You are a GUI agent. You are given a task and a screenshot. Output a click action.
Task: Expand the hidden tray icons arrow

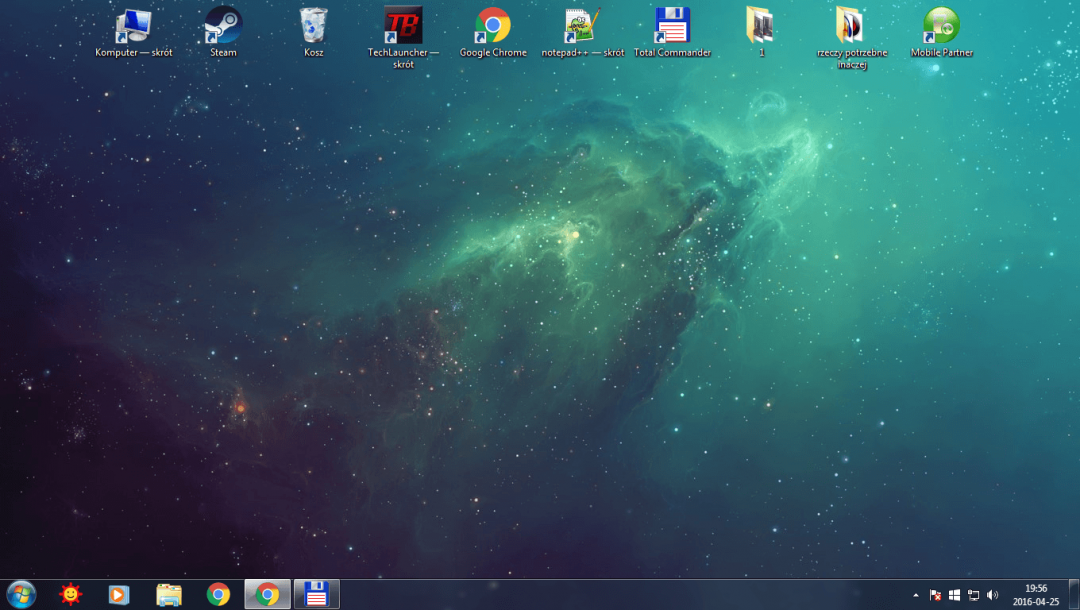916,595
